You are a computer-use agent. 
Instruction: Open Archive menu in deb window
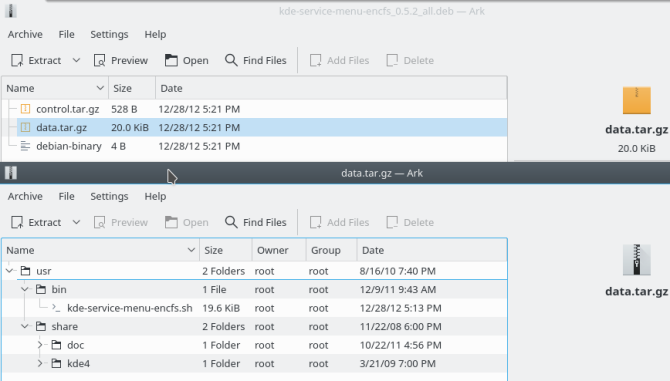[25, 35]
